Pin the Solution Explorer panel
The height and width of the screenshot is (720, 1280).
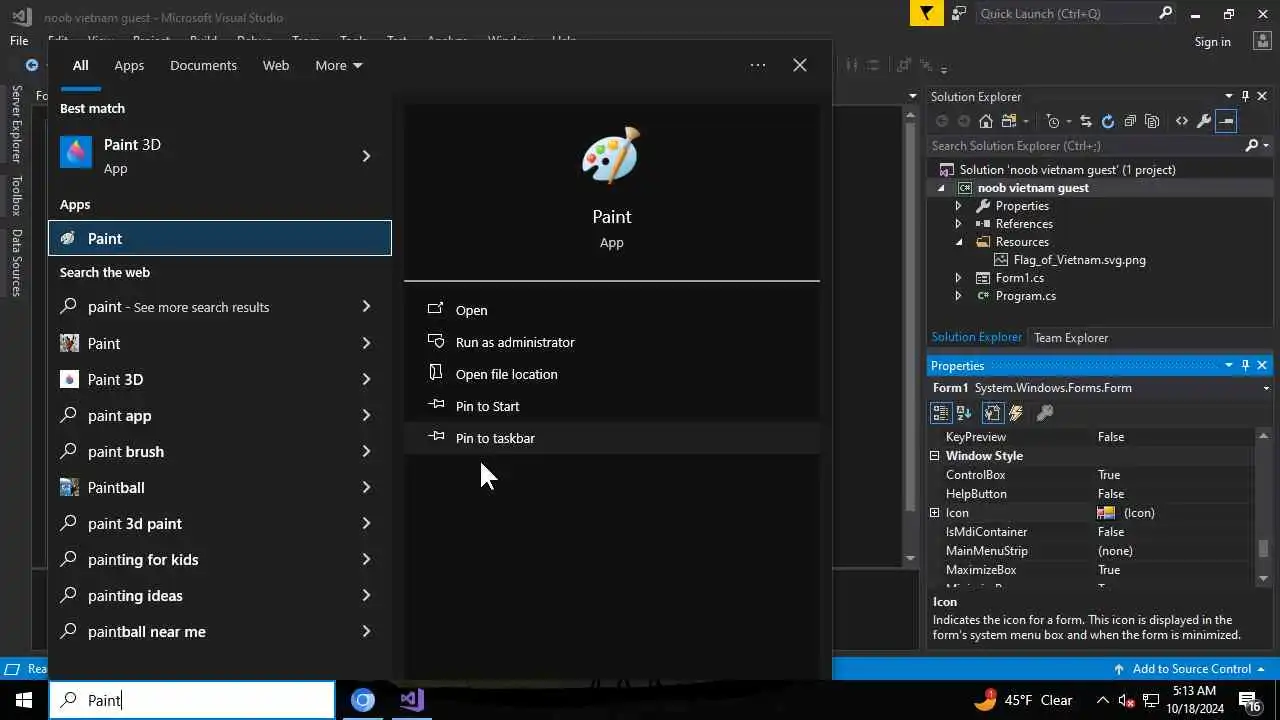pos(1245,96)
